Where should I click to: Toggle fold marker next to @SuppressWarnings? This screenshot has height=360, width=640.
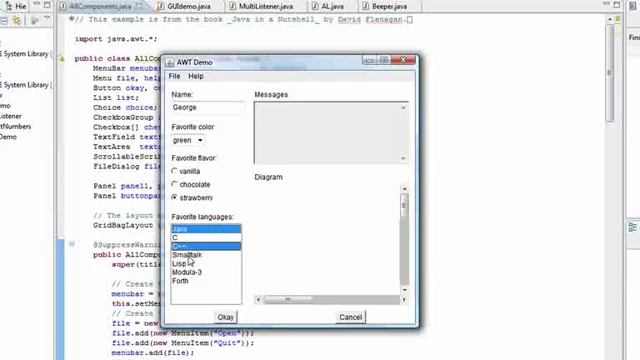point(71,244)
